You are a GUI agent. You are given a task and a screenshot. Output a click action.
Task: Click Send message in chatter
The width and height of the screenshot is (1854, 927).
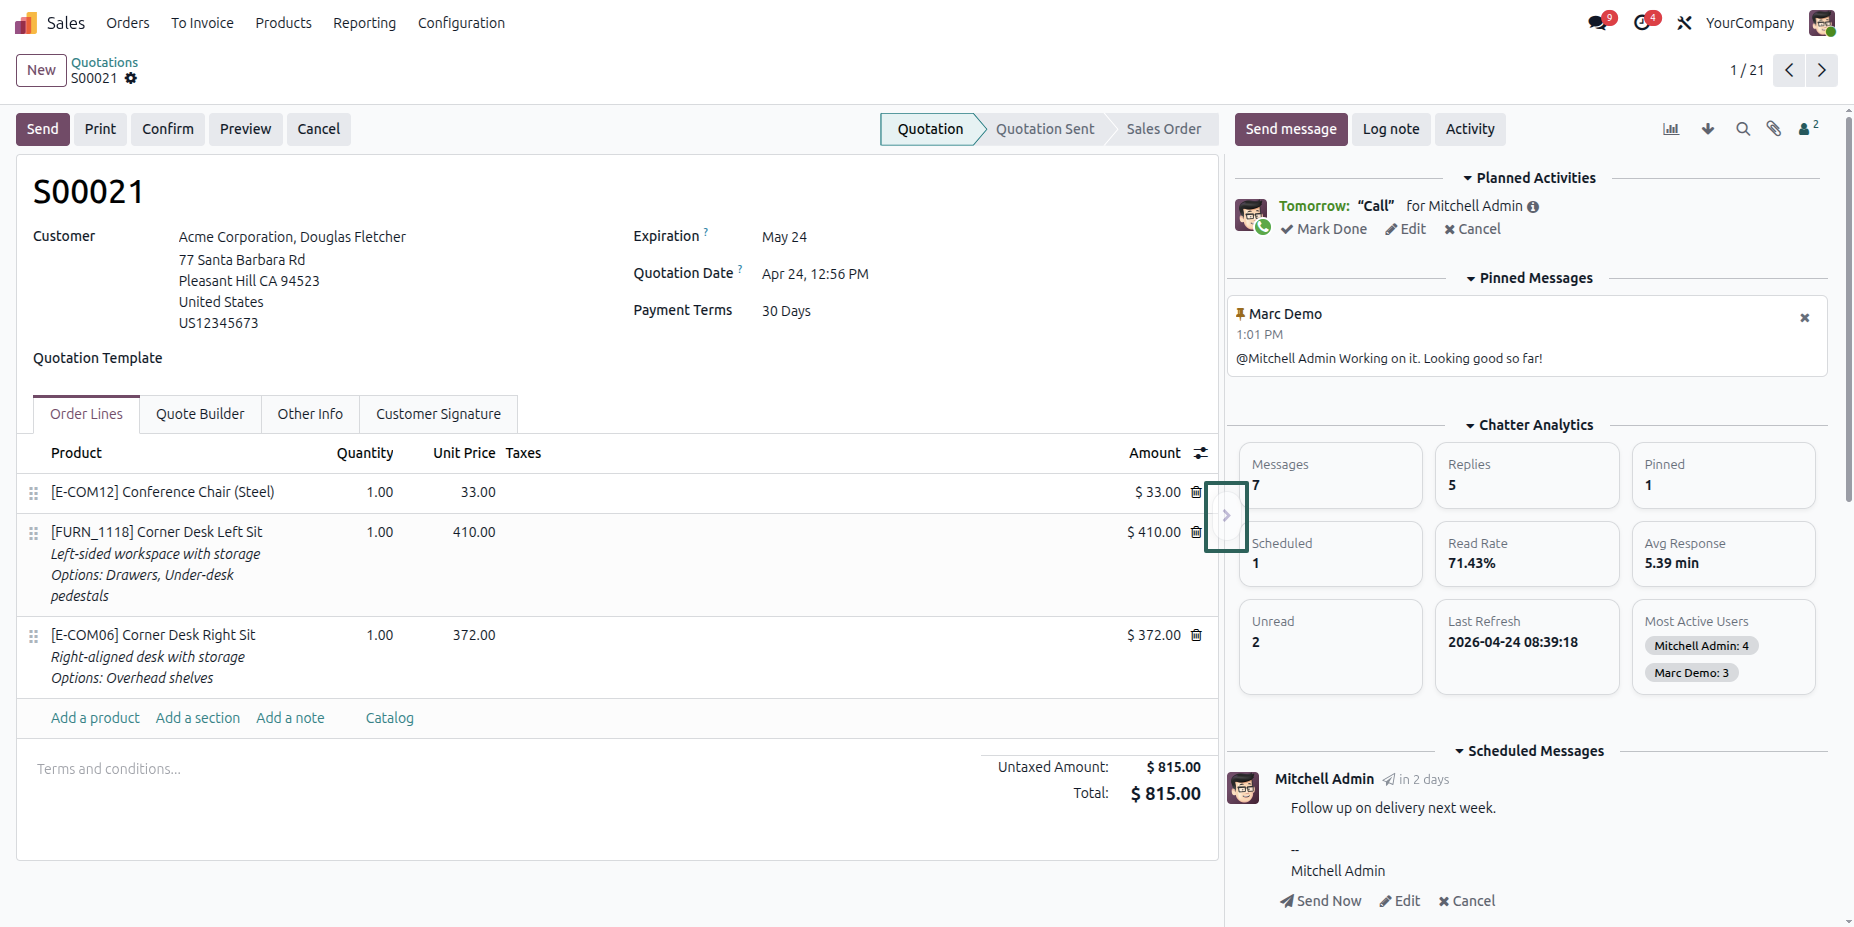1291,129
